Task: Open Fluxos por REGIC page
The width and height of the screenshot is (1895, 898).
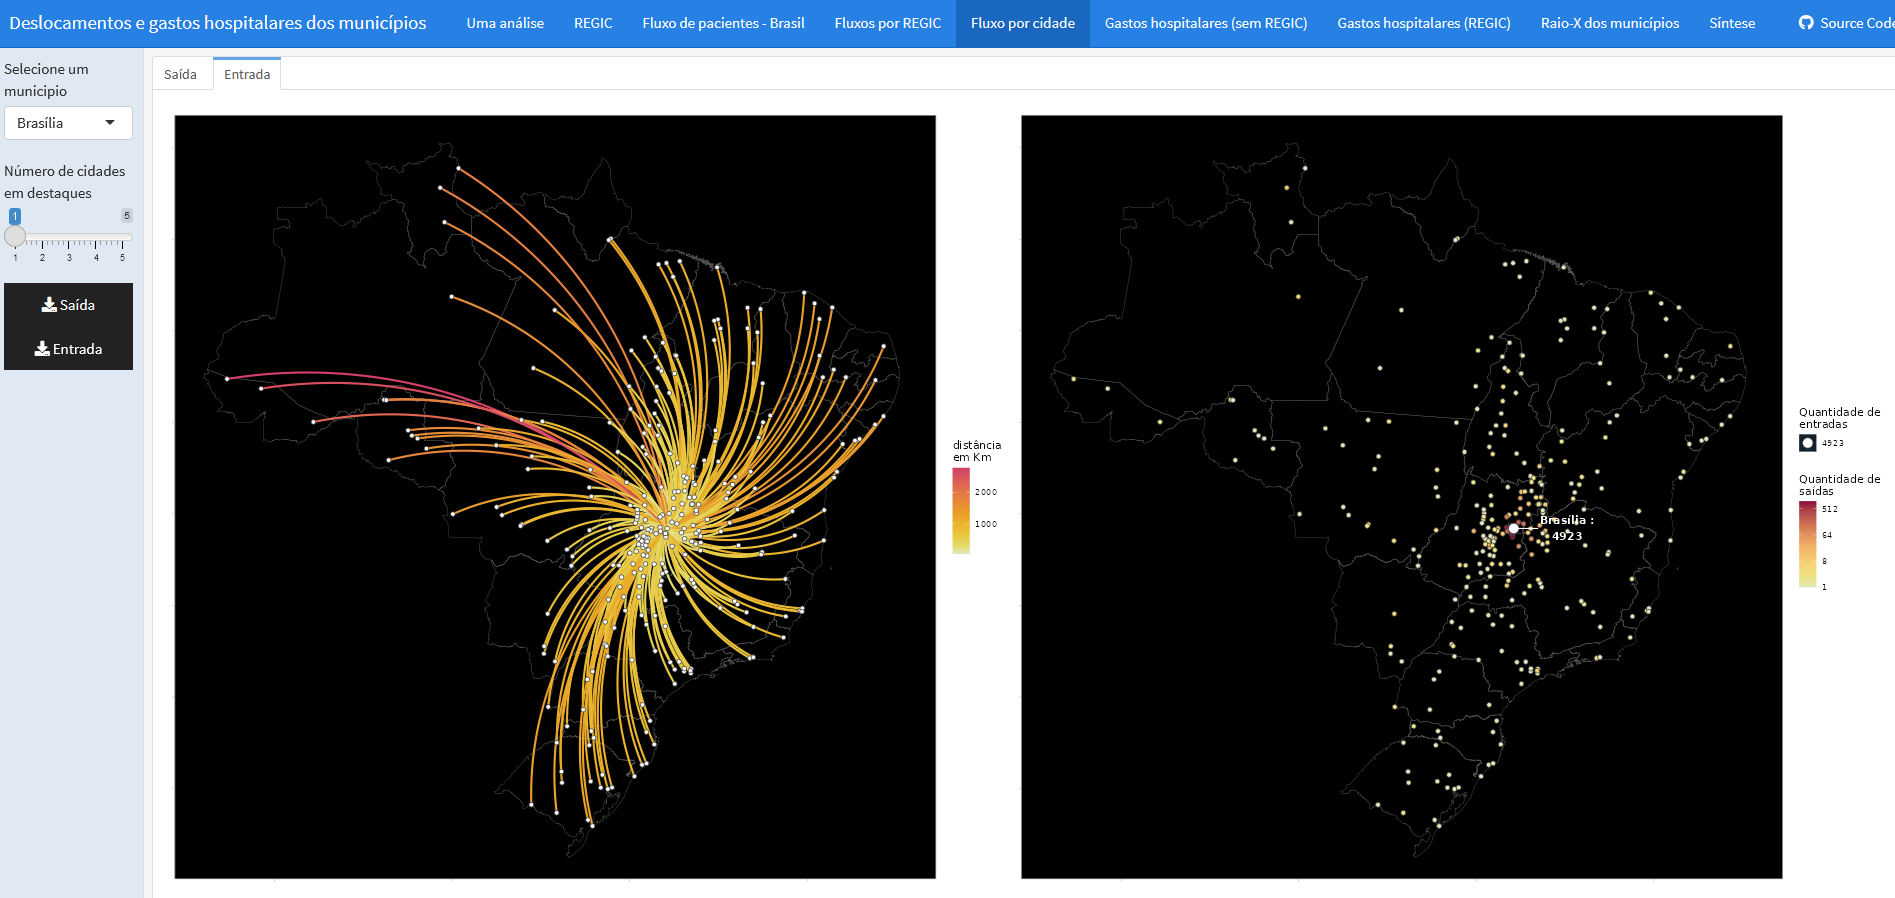Action: tap(888, 23)
